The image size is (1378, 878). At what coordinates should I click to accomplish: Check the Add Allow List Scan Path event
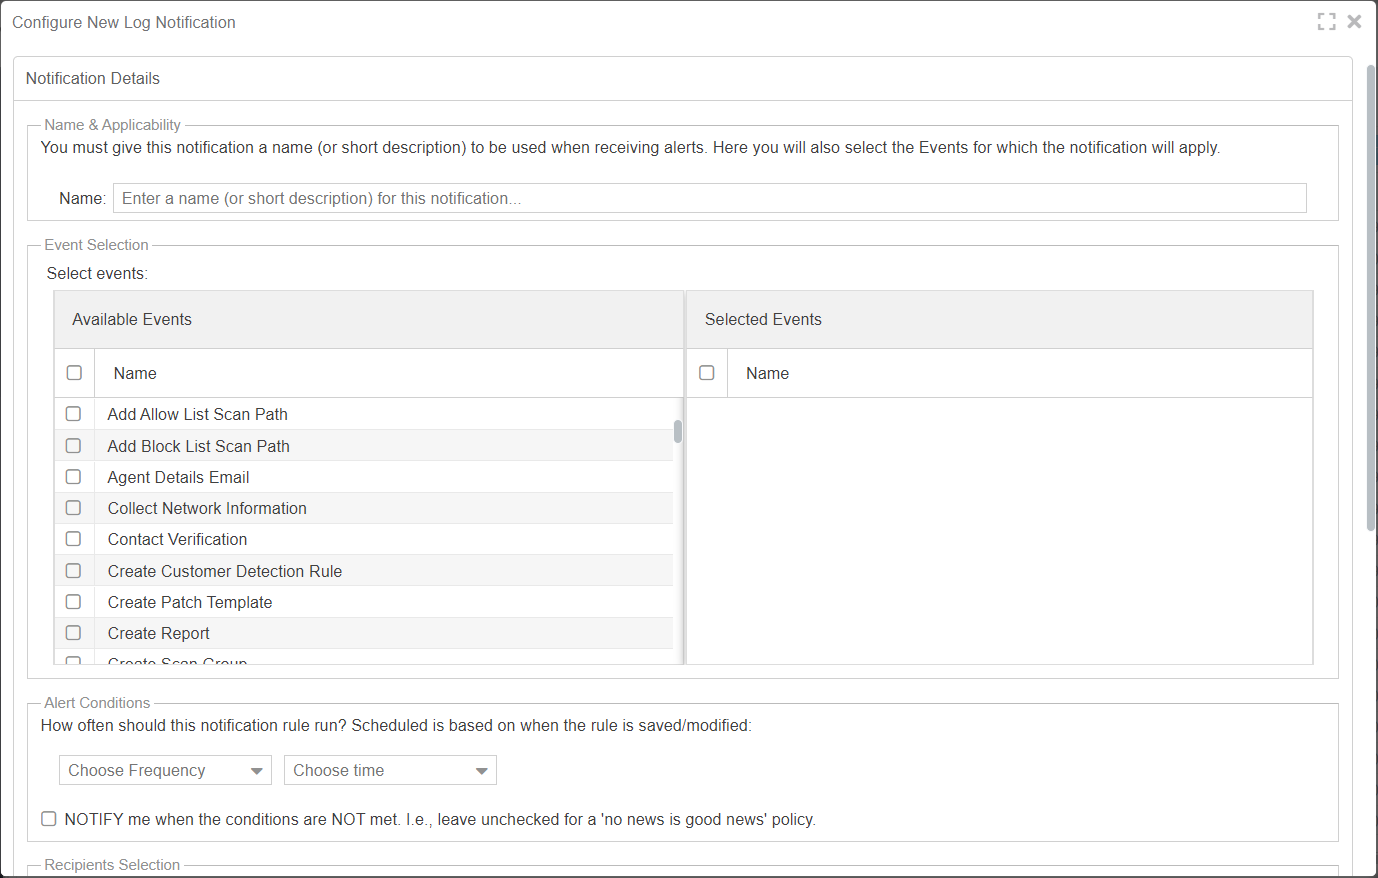tap(73, 414)
